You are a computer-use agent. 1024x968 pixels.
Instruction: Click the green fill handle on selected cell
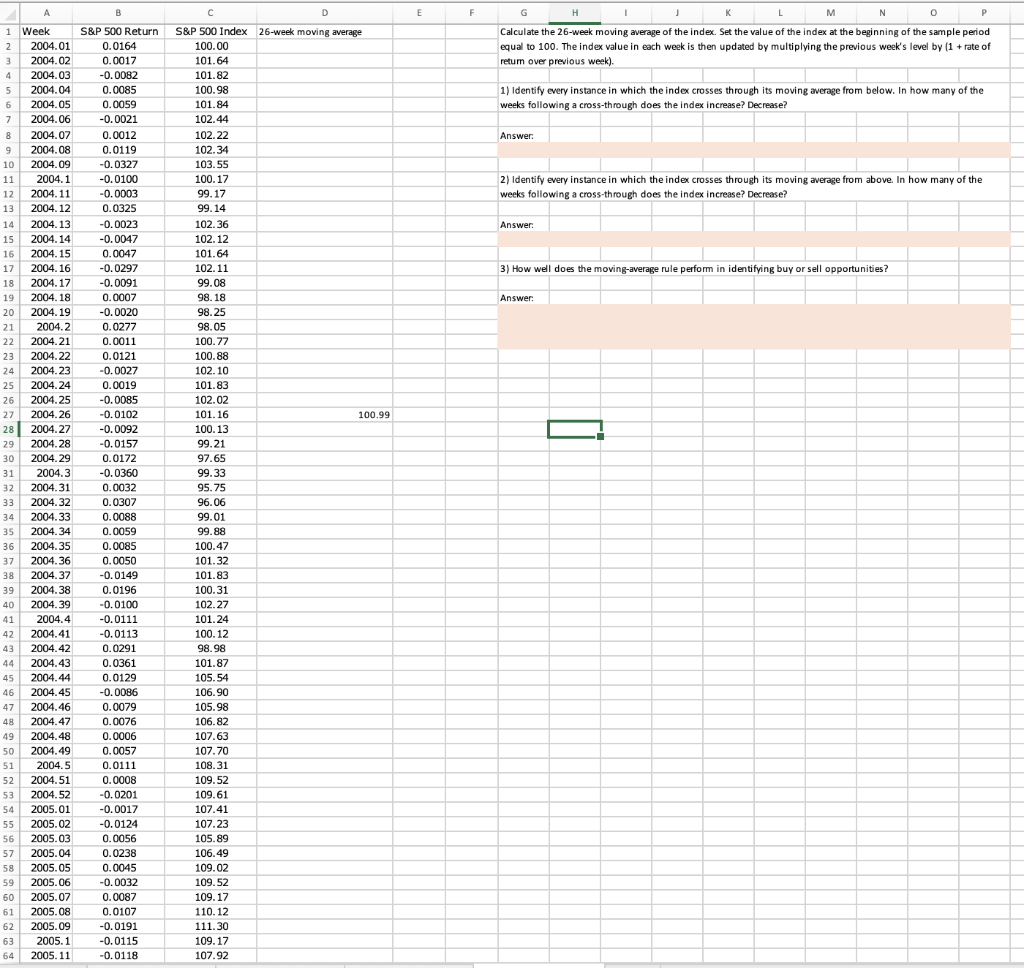(x=601, y=437)
